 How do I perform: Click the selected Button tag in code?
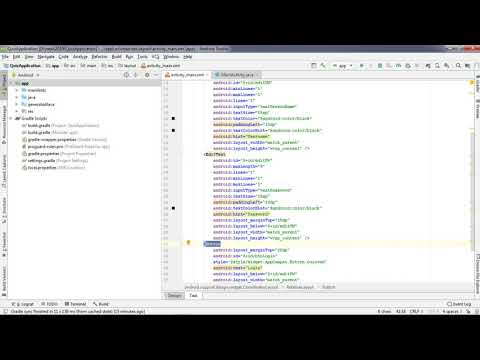pos(212,244)
